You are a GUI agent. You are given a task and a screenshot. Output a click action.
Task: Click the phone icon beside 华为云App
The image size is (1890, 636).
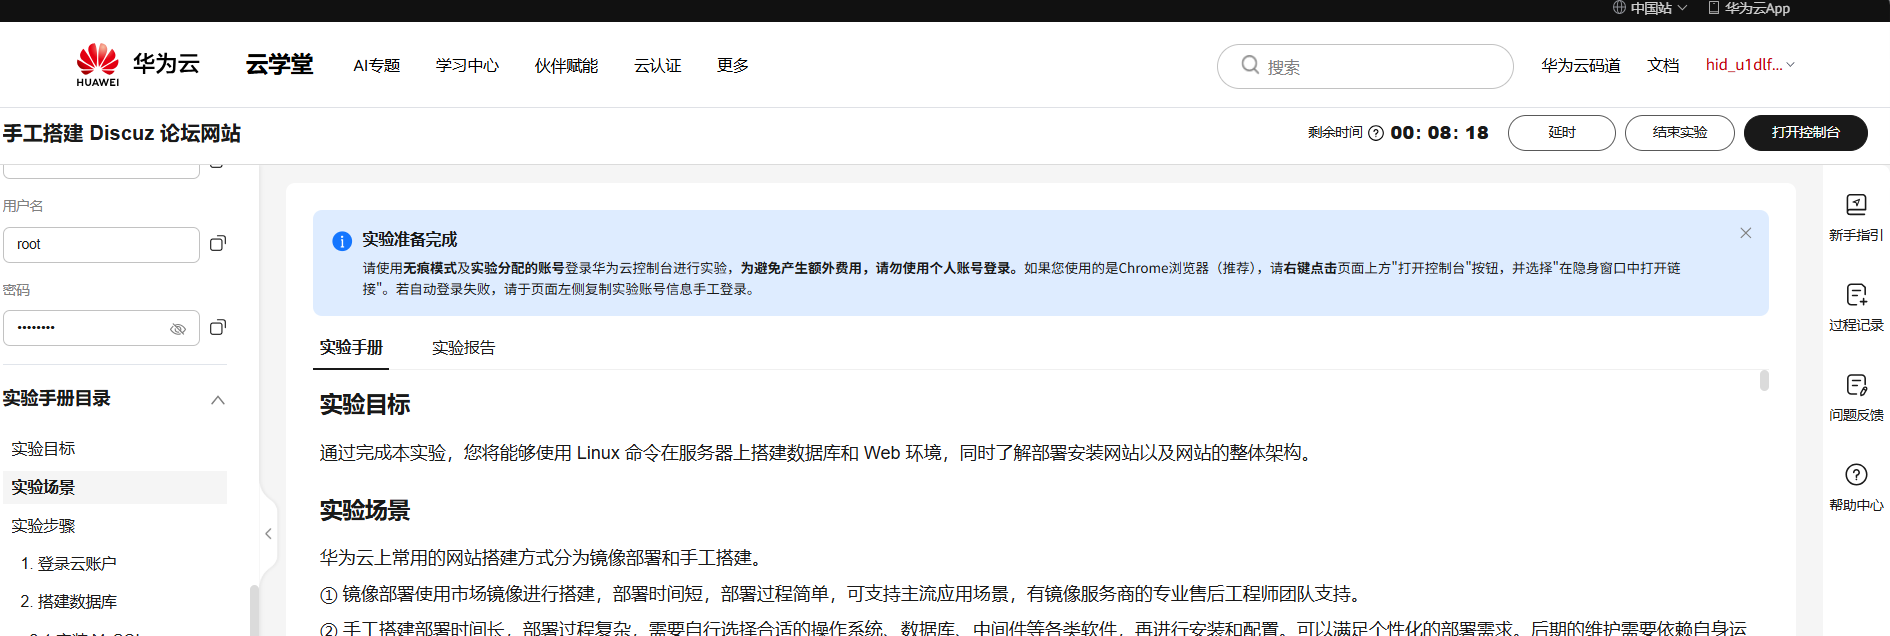(1713, 8)
